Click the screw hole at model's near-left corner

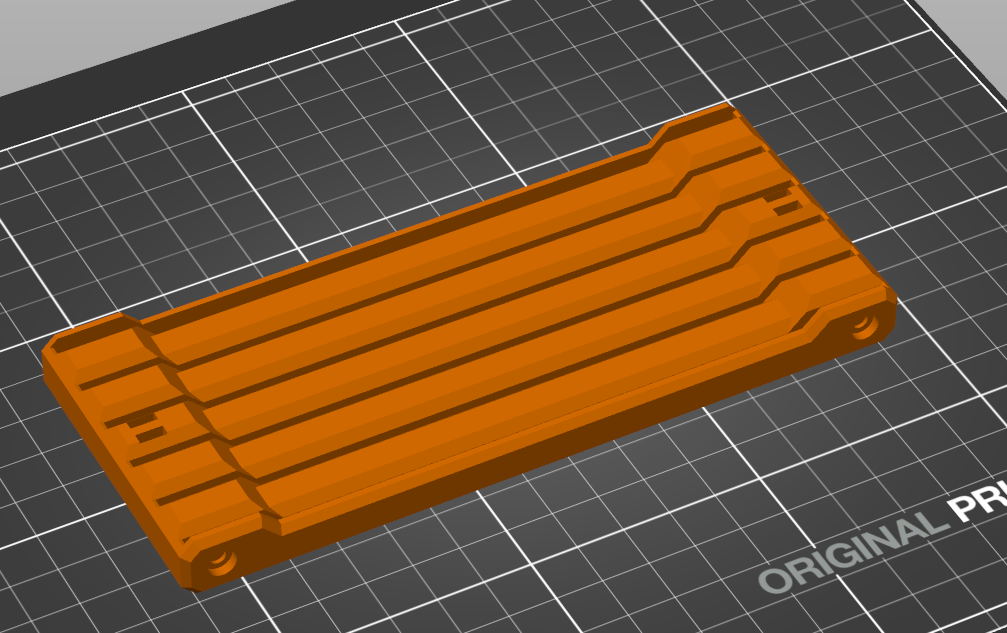(x=220, y=562)
